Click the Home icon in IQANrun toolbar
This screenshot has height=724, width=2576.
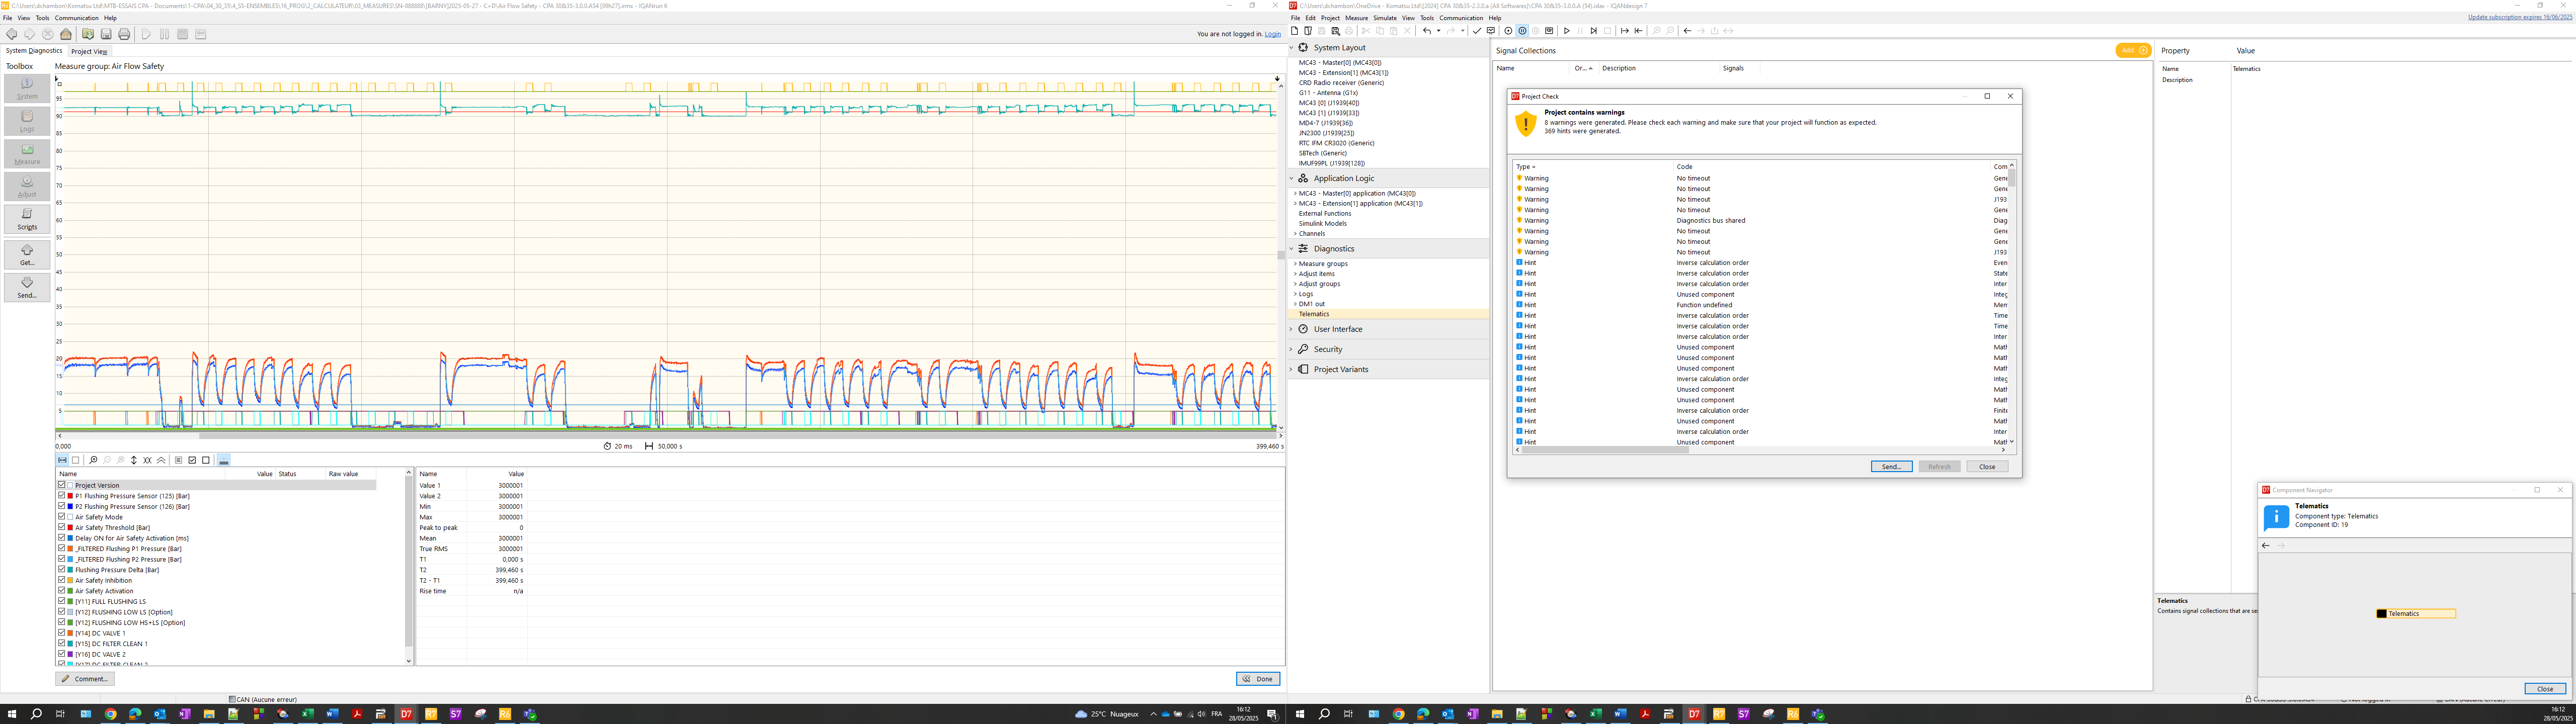point(66,34)
